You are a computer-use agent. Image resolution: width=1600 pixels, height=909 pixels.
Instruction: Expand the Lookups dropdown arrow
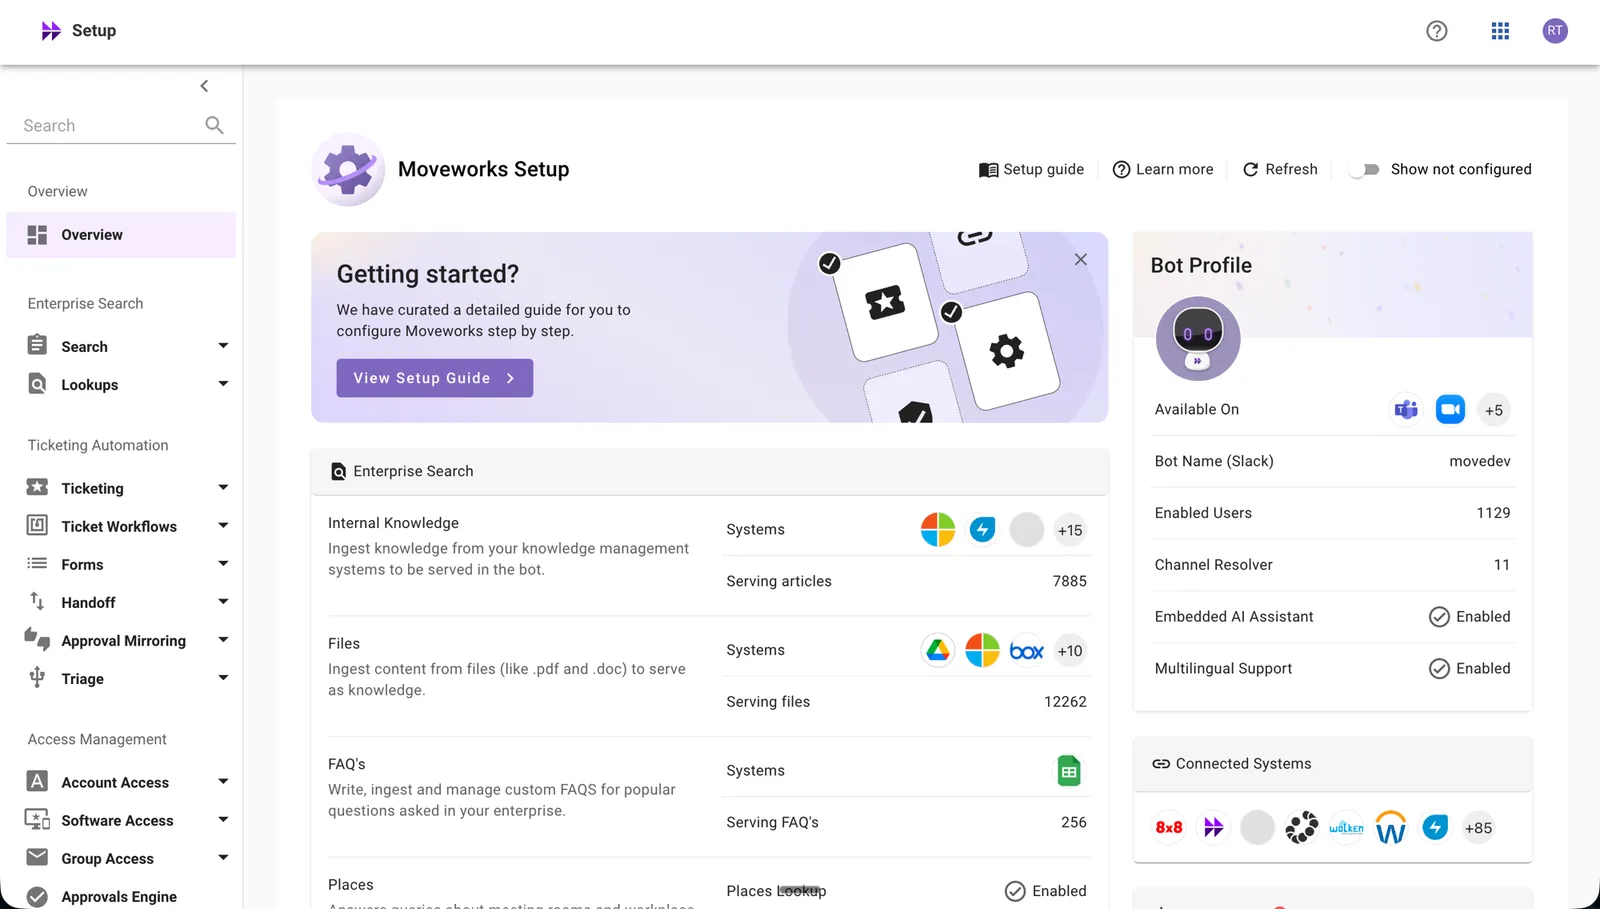(223, 384)
